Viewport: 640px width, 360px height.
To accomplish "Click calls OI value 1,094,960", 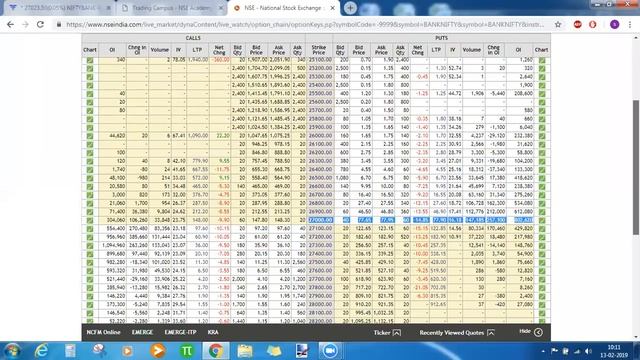I will coord(114,246).
